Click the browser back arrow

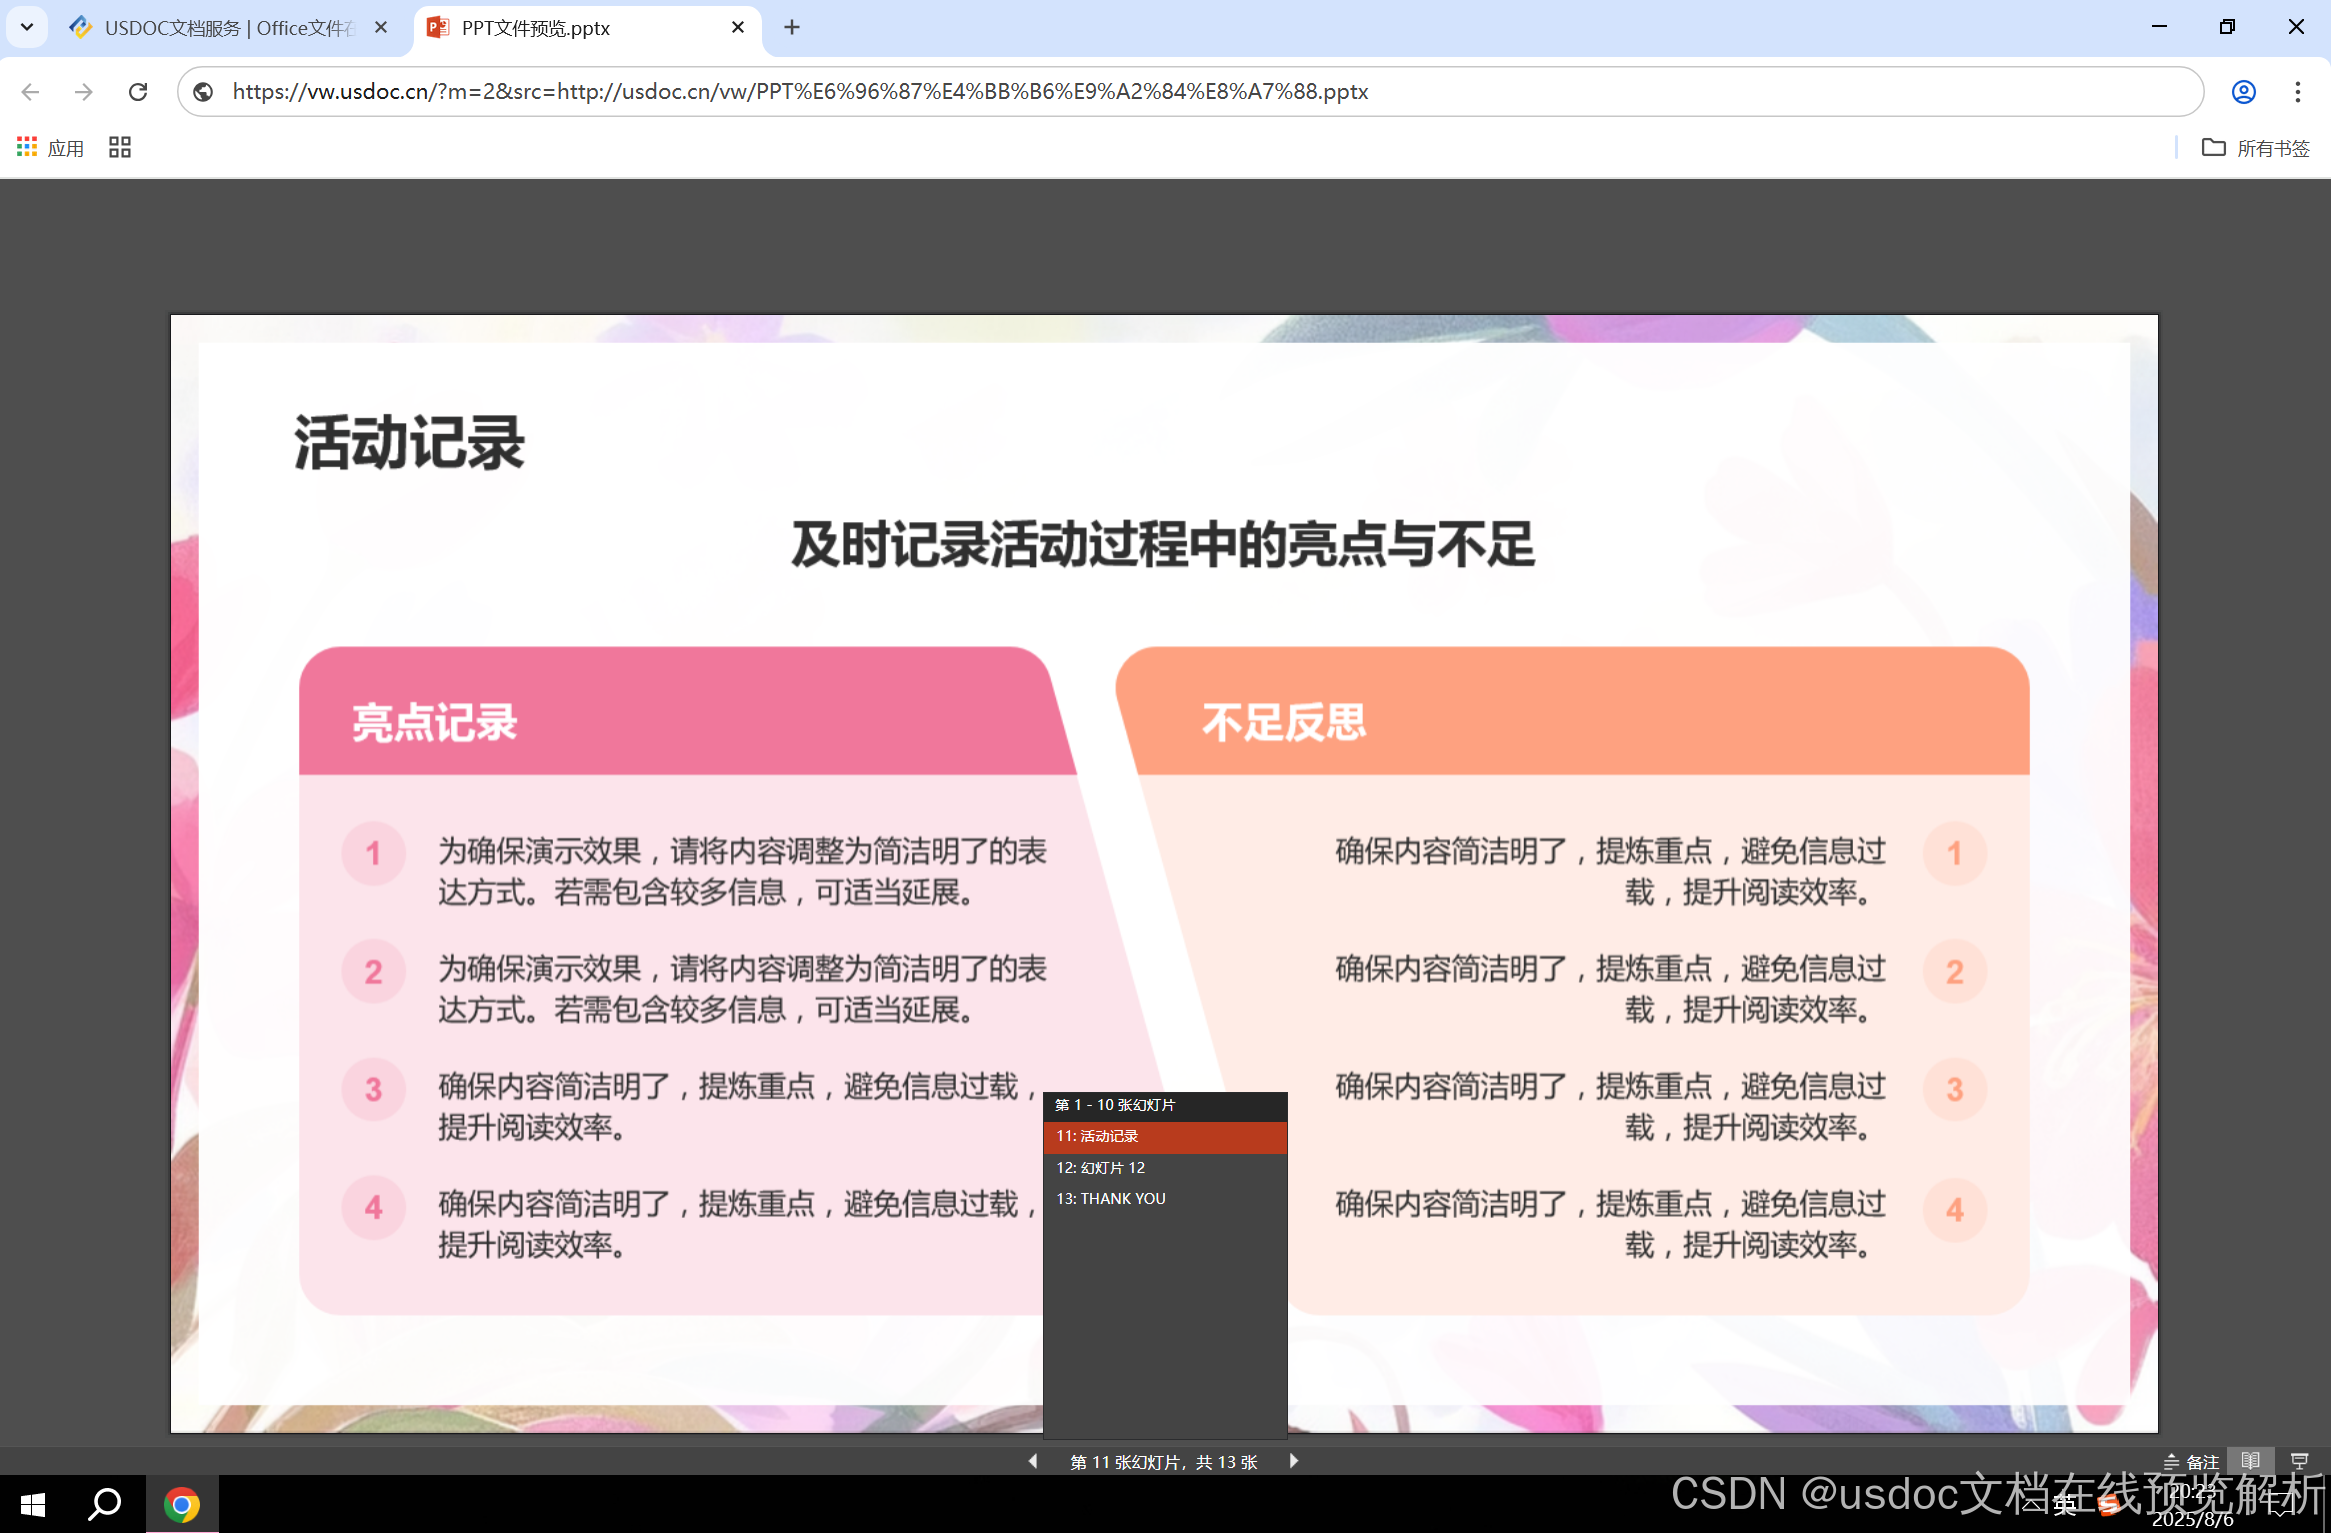tap(30, 91)
